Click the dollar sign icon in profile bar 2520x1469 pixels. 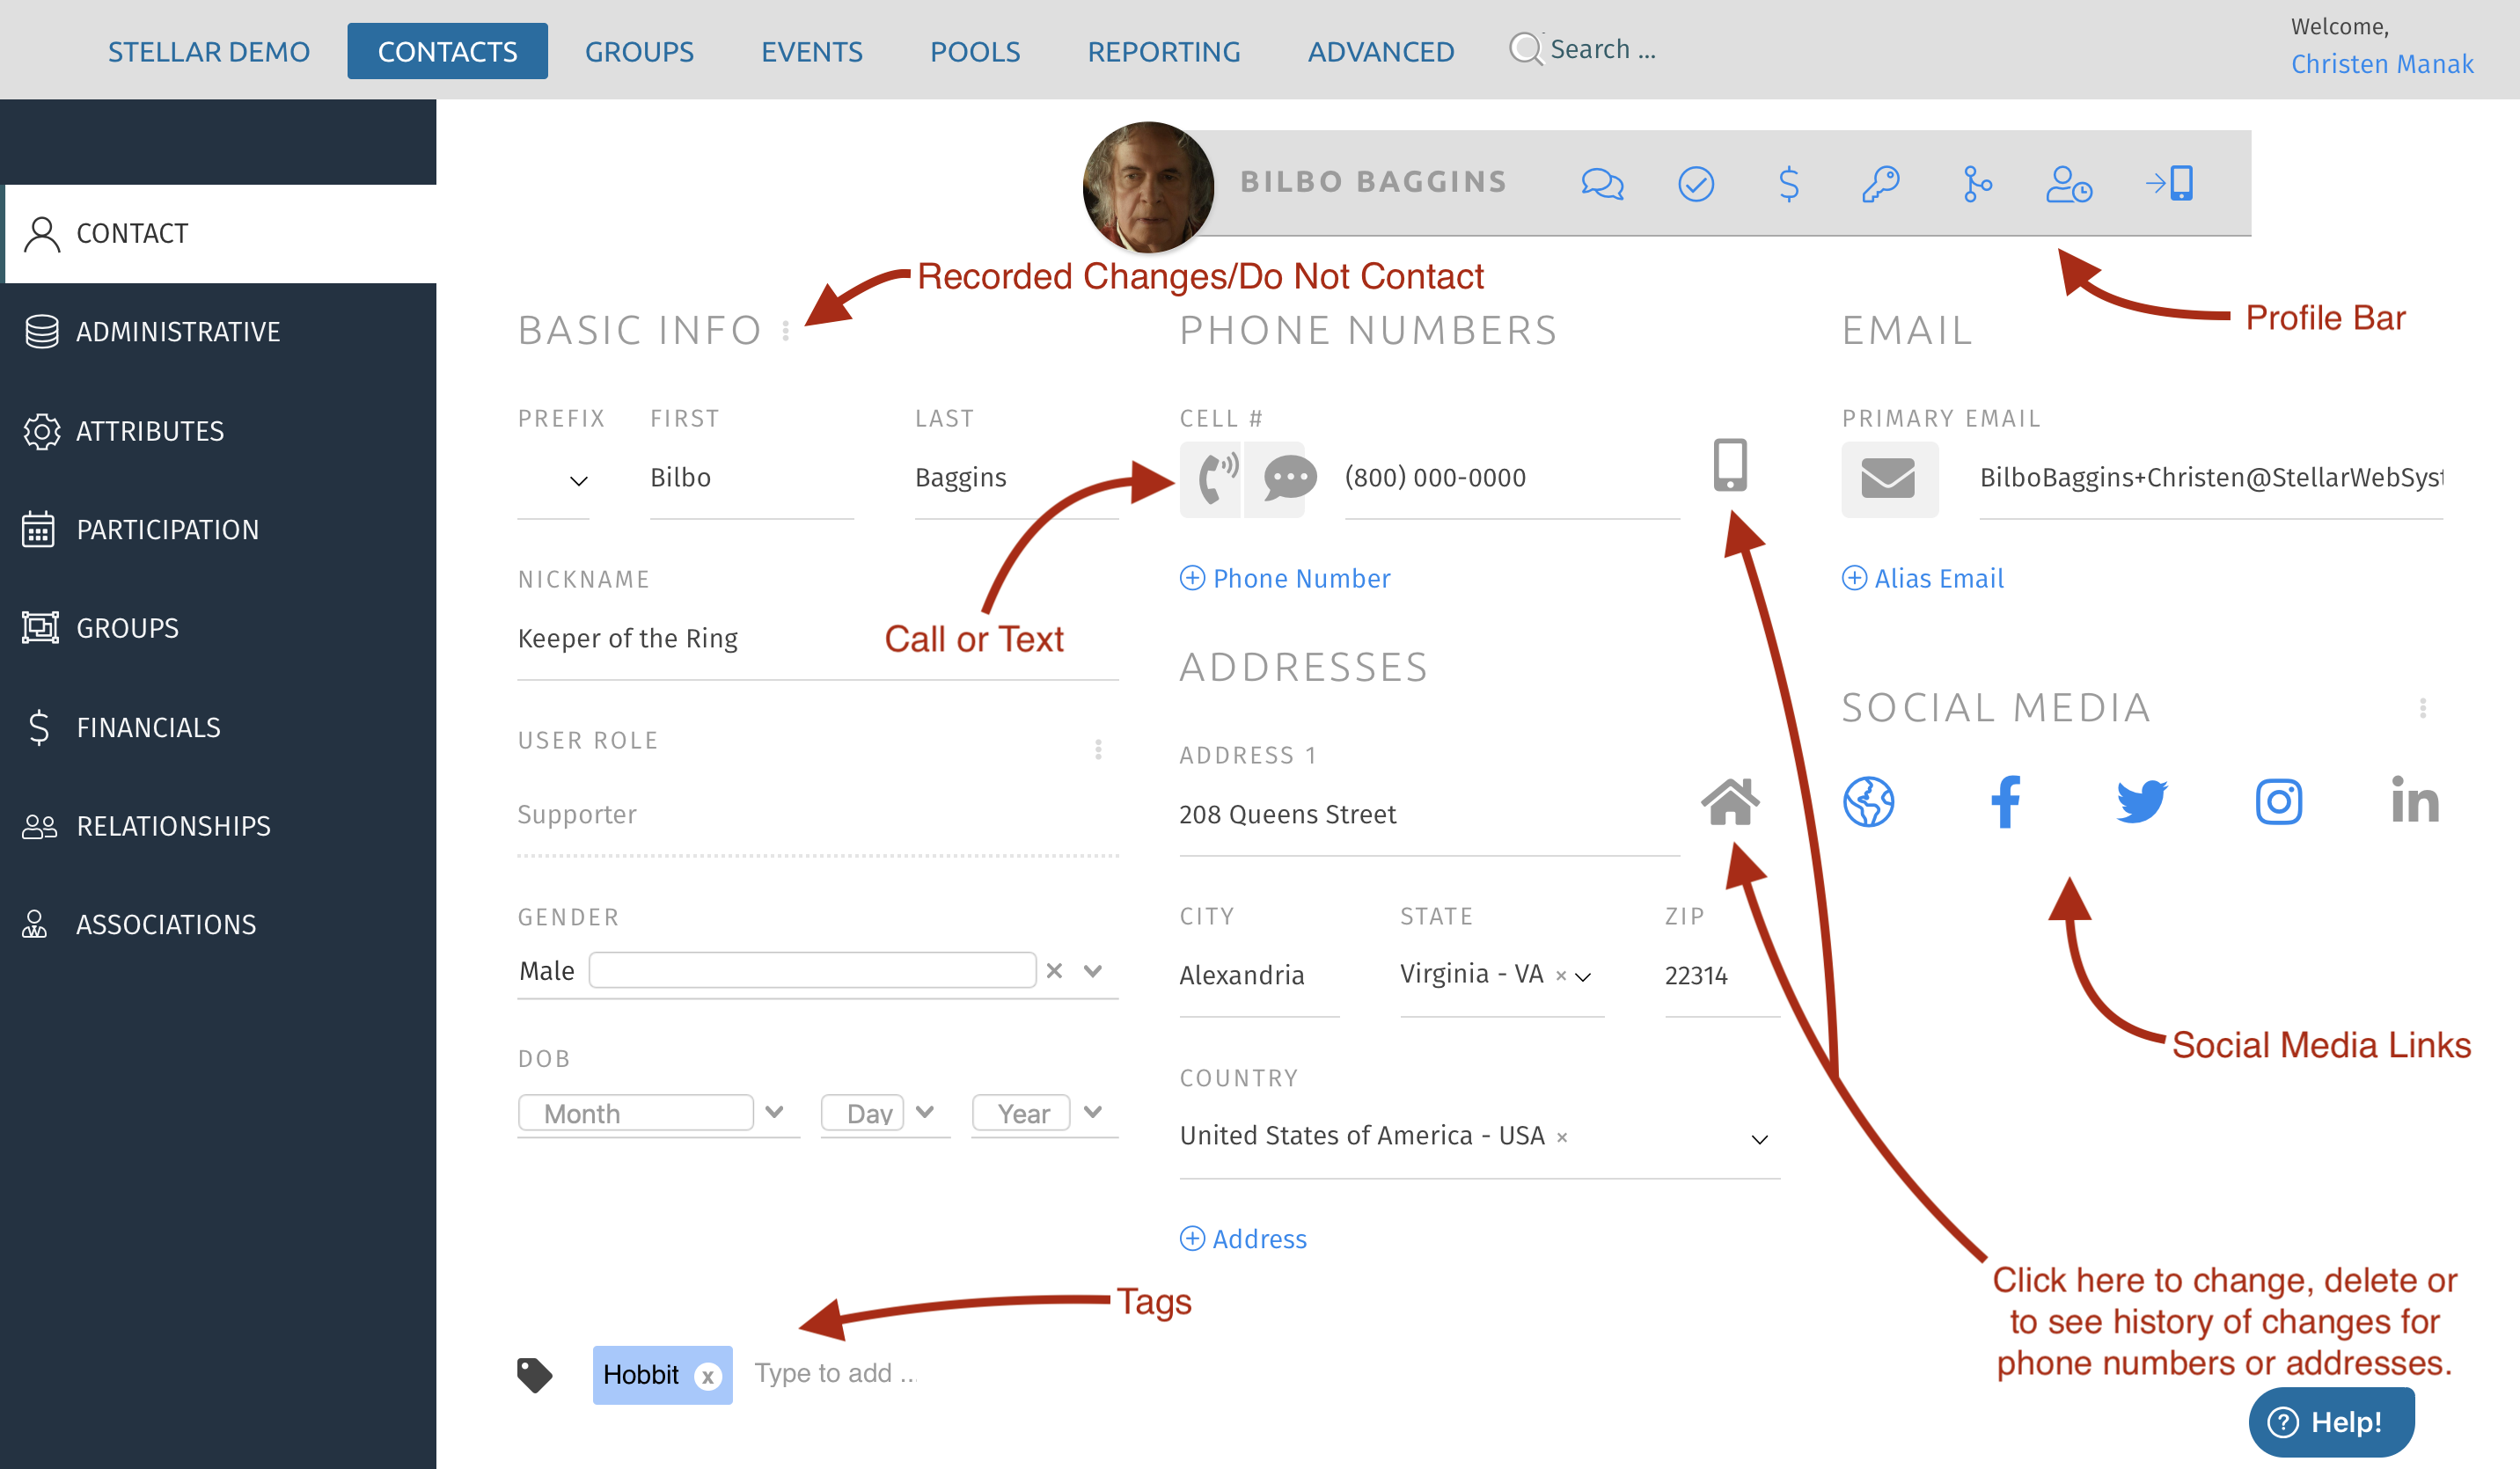(1789, 184)
